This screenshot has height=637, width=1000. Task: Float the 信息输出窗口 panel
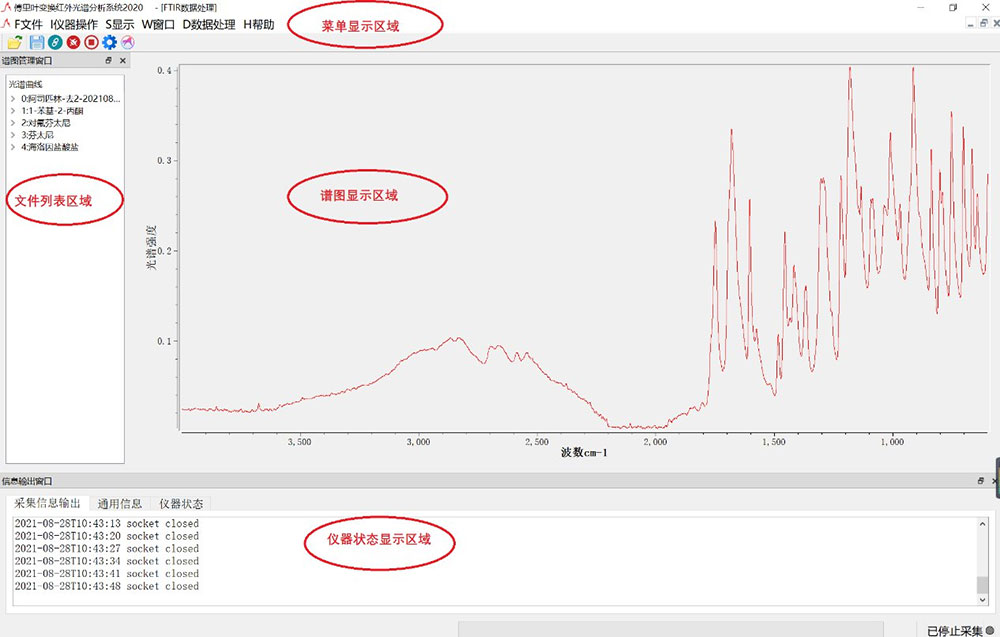pos(981,481)
